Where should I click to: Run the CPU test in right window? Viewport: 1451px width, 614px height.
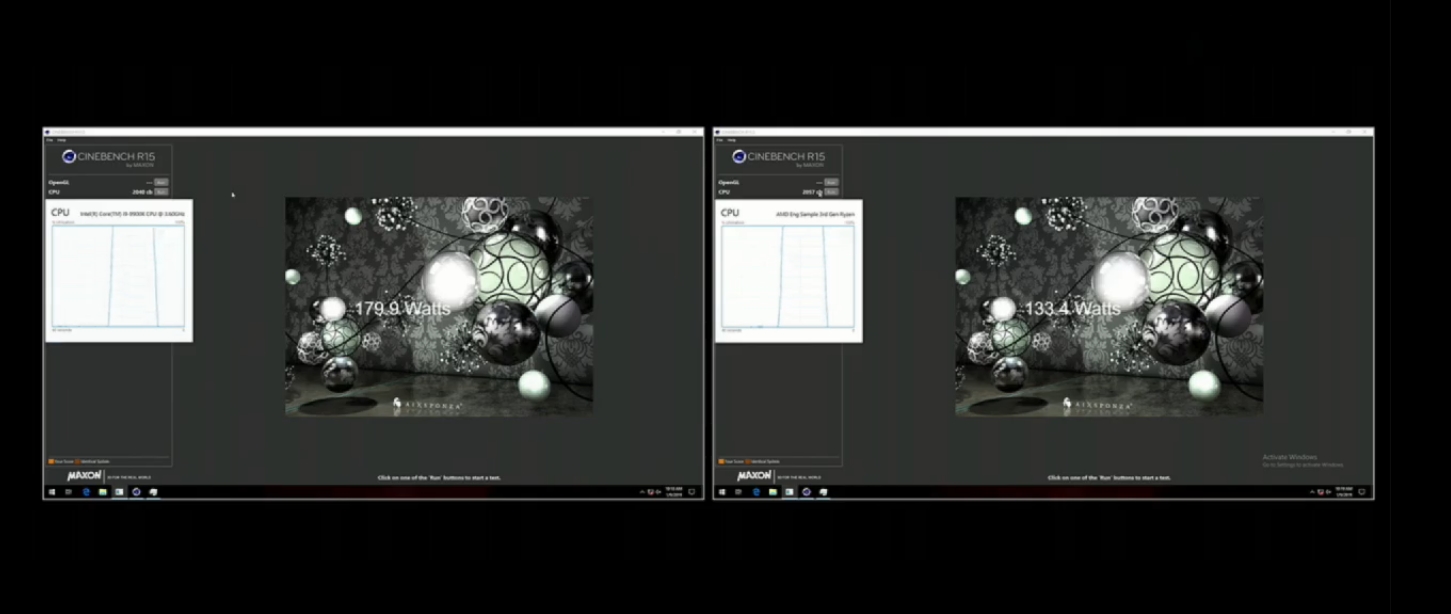coord(831,191)
